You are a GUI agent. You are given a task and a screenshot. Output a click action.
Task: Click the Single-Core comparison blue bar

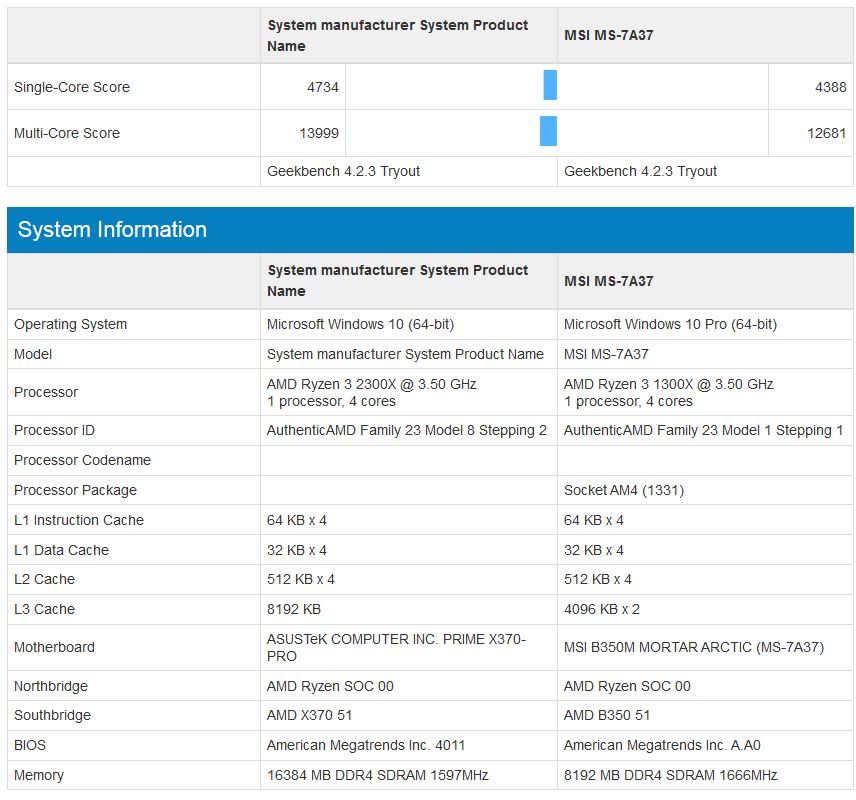[550, 85]
